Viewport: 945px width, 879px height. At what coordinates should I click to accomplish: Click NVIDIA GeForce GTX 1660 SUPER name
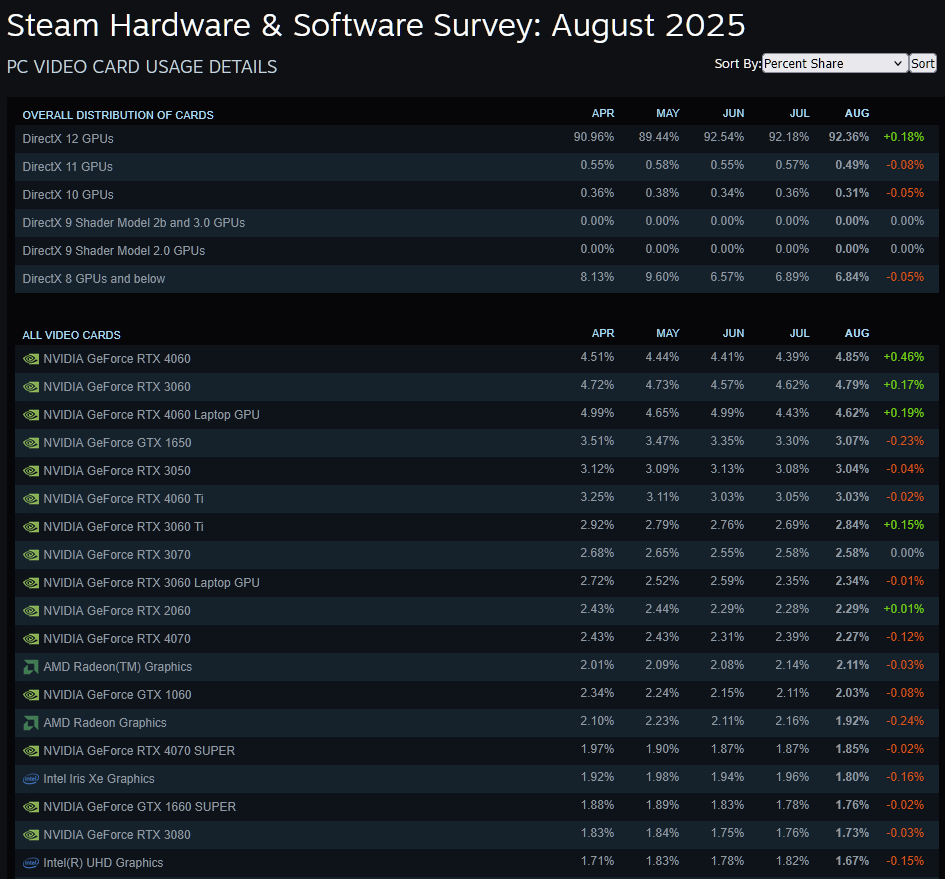(140, 807)
